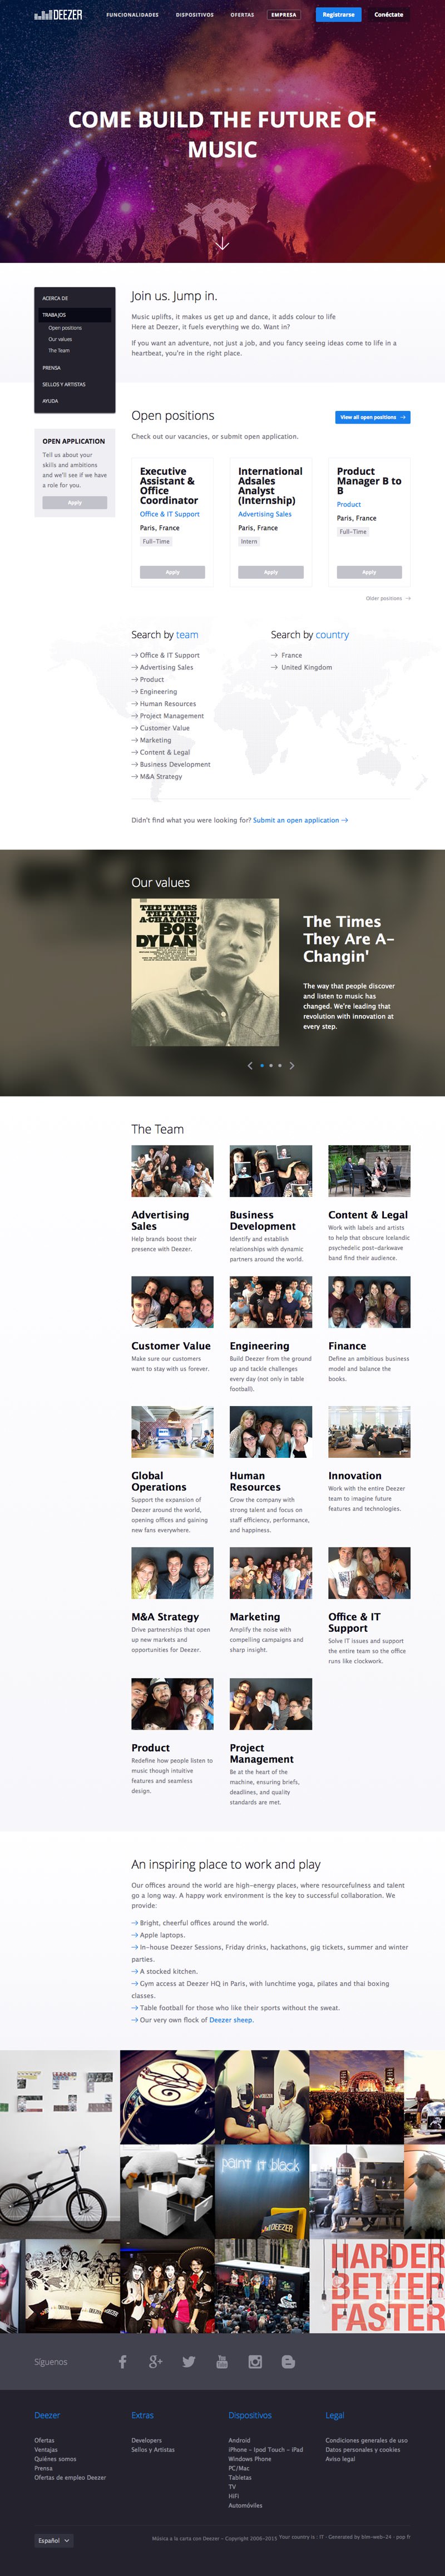Open the YouTube social icon

coord(222,2361)
